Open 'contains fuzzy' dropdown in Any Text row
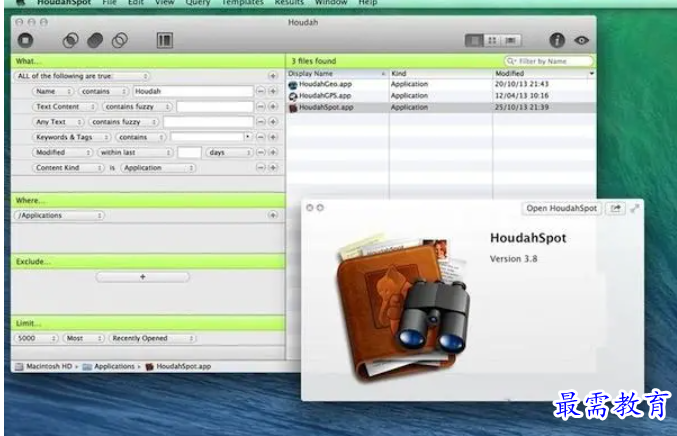This screenshot has height=436, width=677. pos(124,122)
